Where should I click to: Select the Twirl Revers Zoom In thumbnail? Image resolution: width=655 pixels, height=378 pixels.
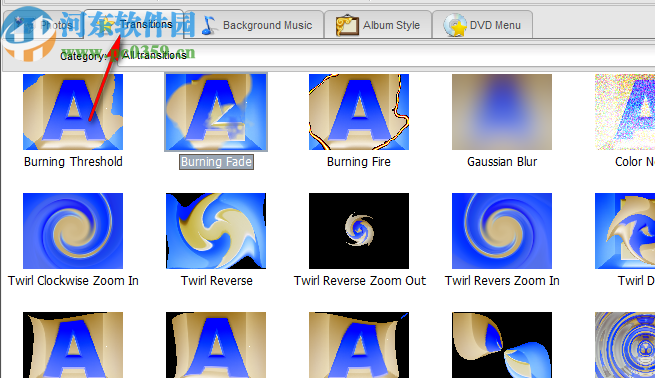pos(502,231)
